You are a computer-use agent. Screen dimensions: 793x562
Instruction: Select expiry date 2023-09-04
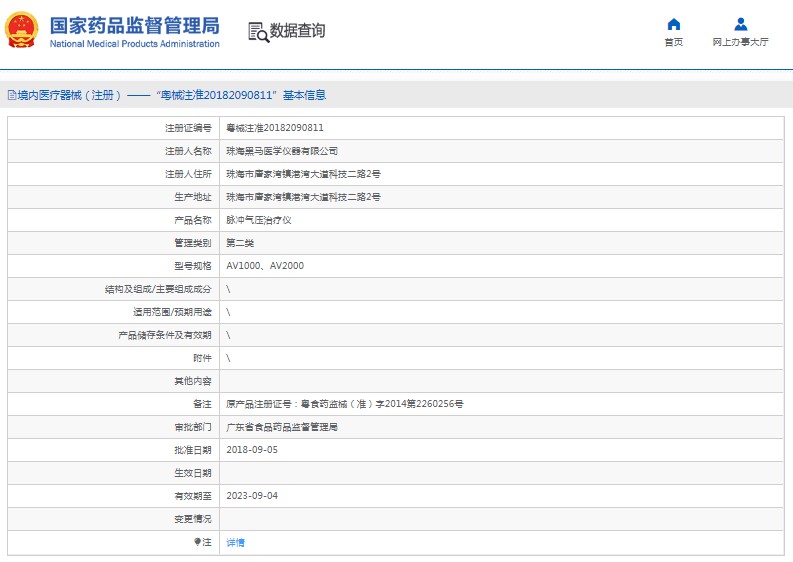pos(252,496)
